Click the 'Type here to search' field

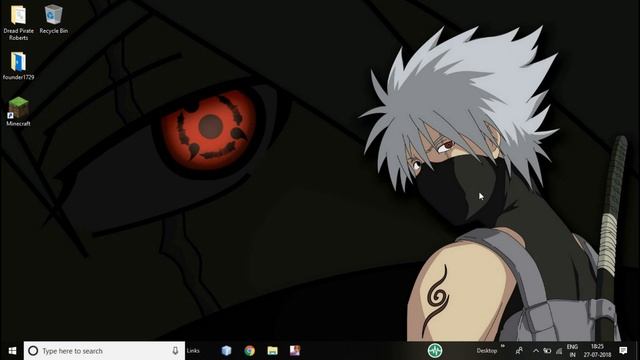(x=104, y=351)
